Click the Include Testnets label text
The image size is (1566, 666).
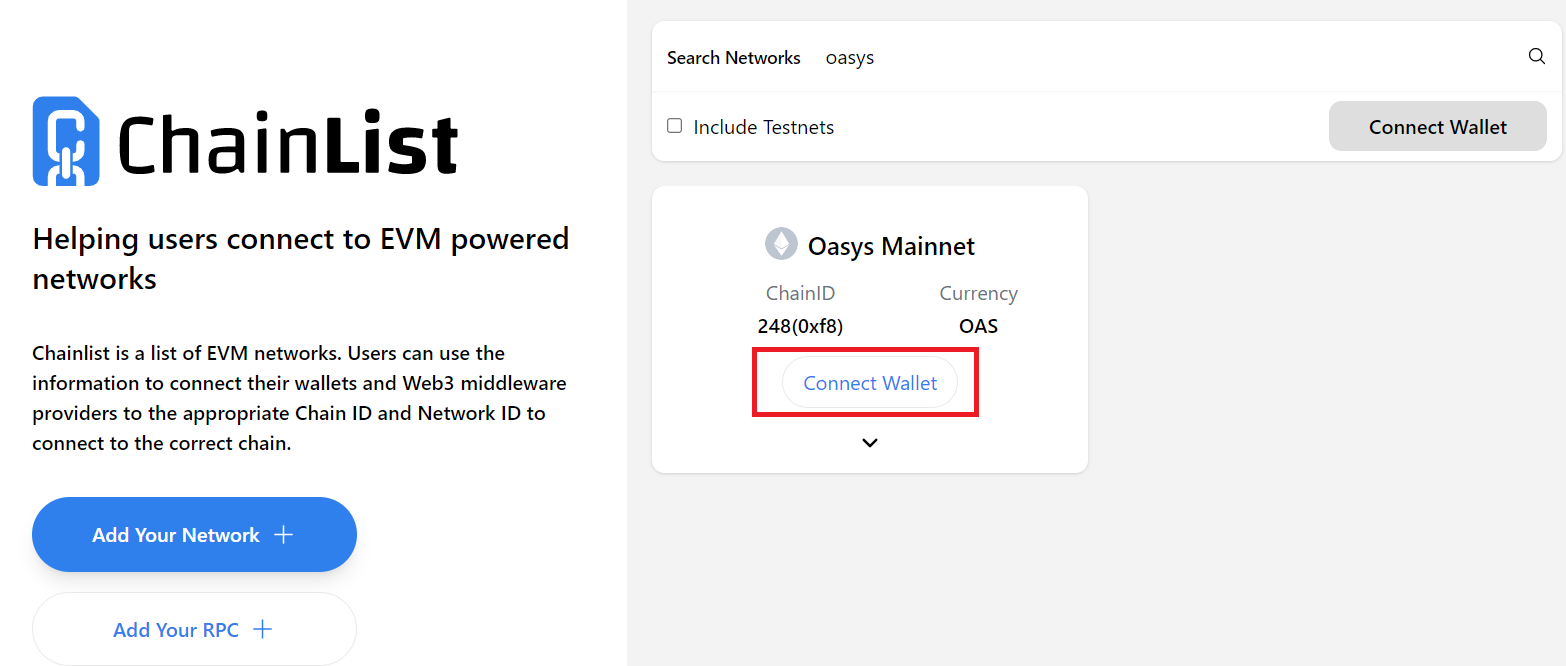click(763, 127)
